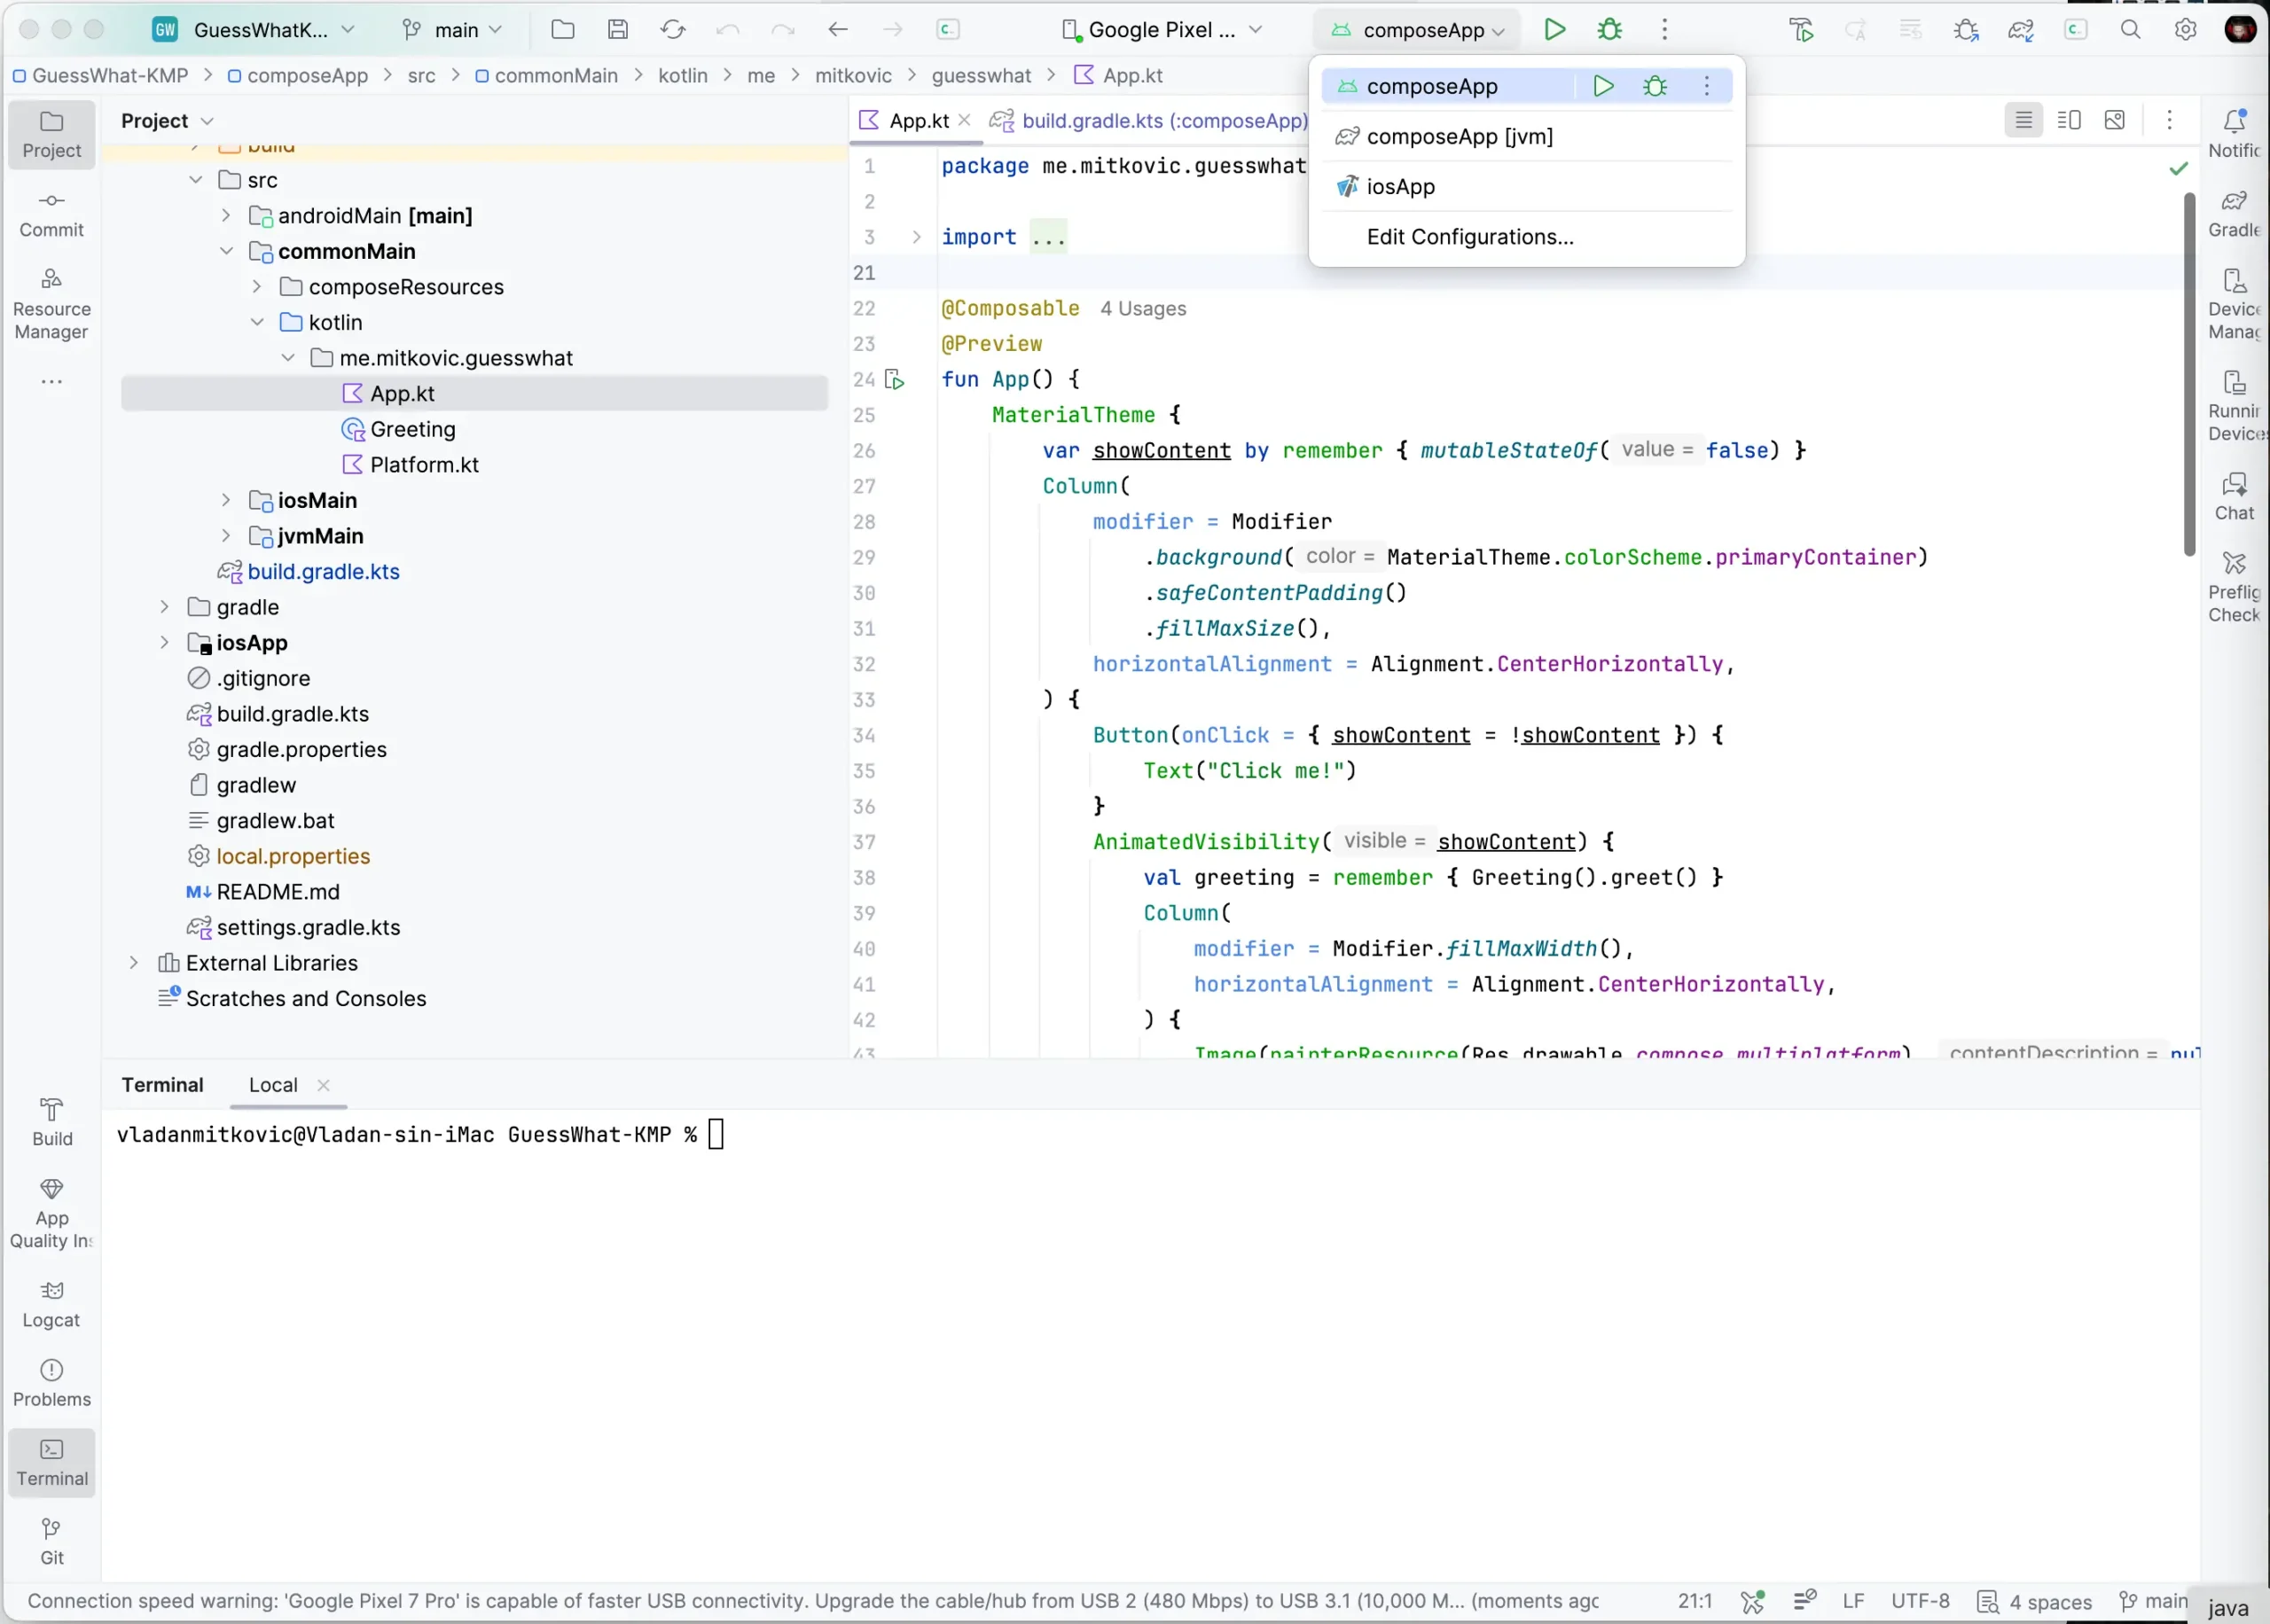Choose Edit Configurations... from the list
2270x1624 pixels.
click(1469, 237)
